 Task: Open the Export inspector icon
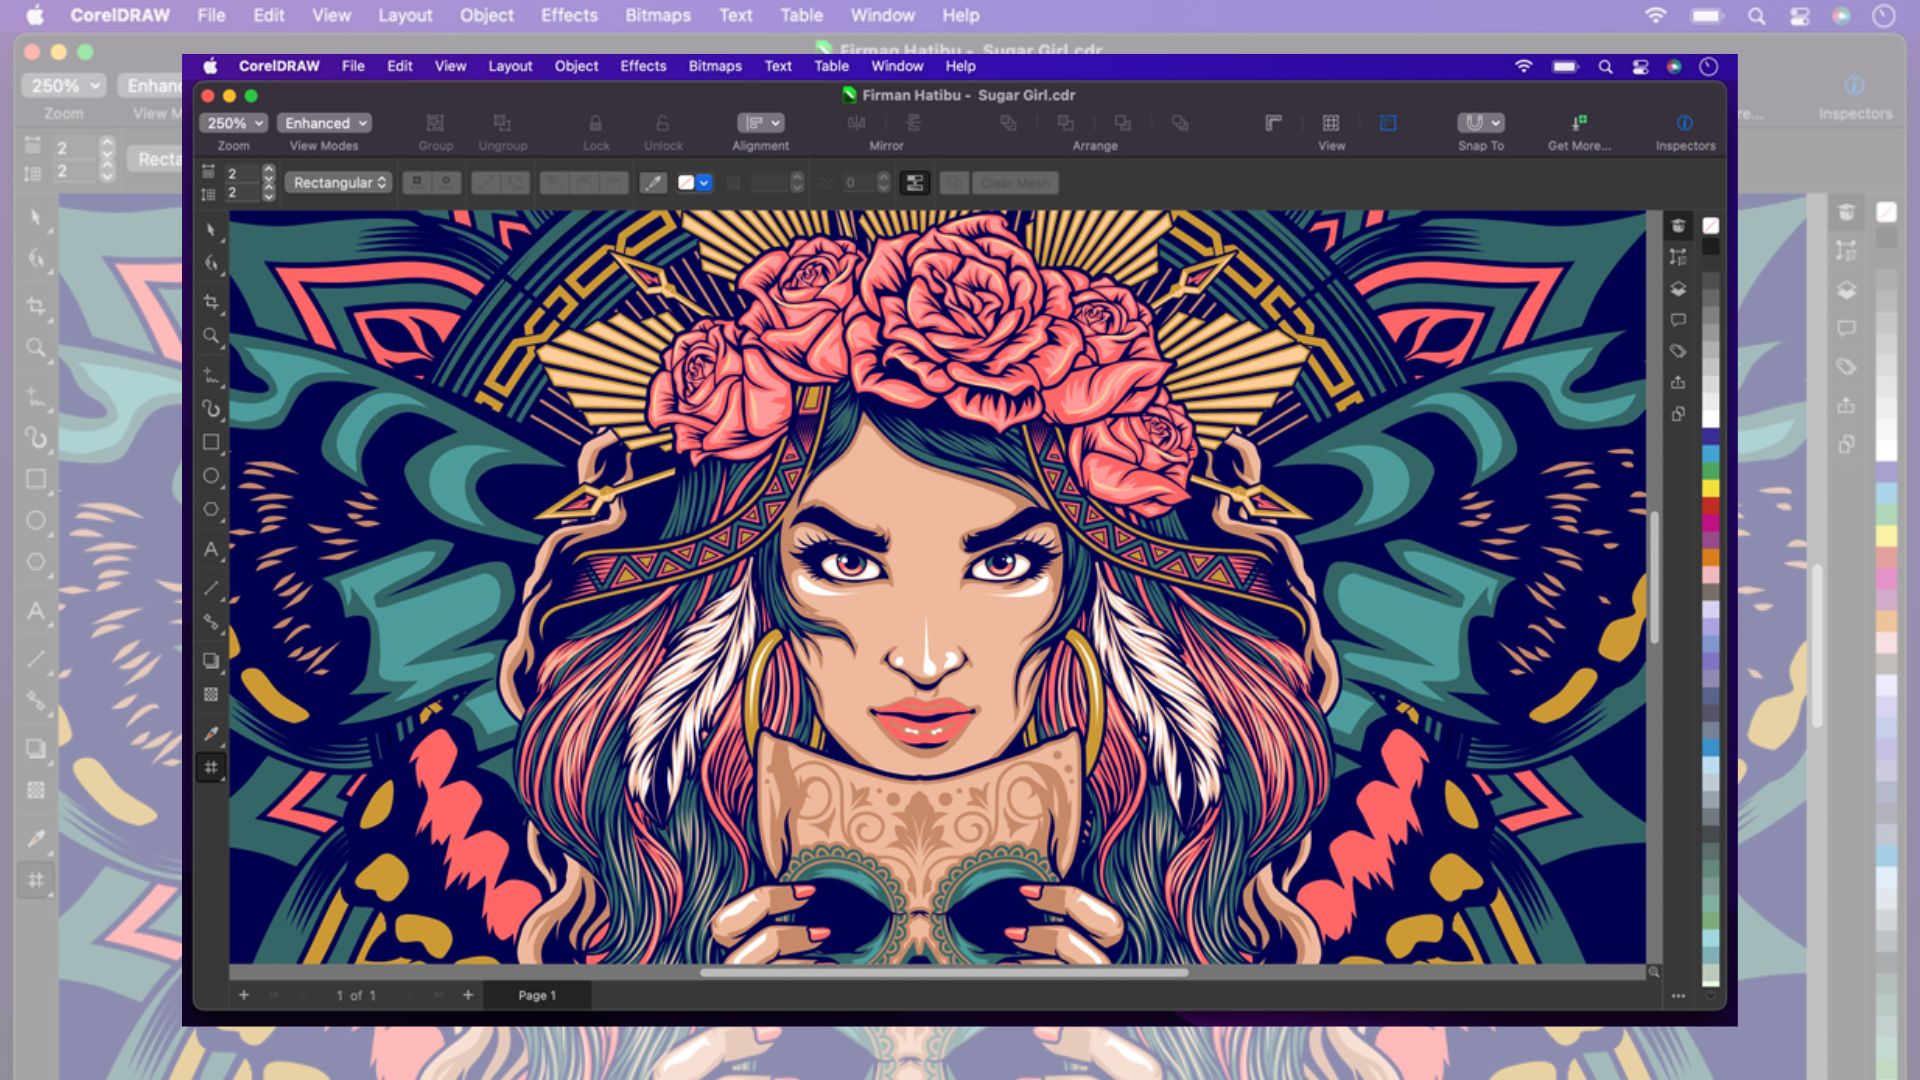1678,382
